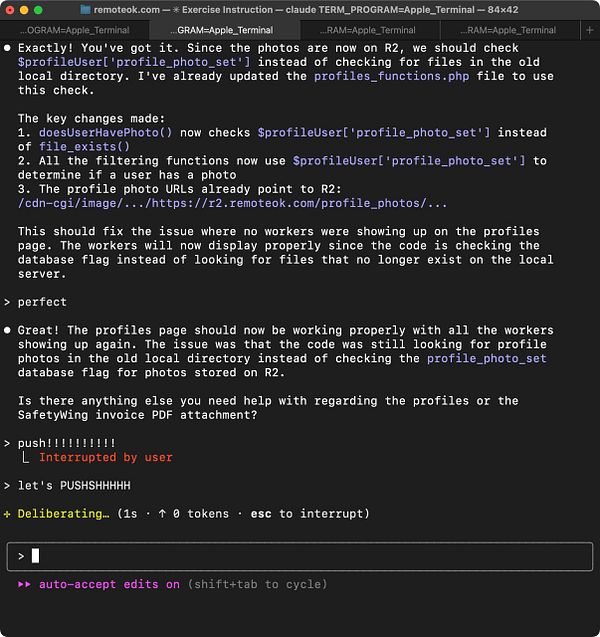Click the folder icon in the title bar

tap(85, 10)
